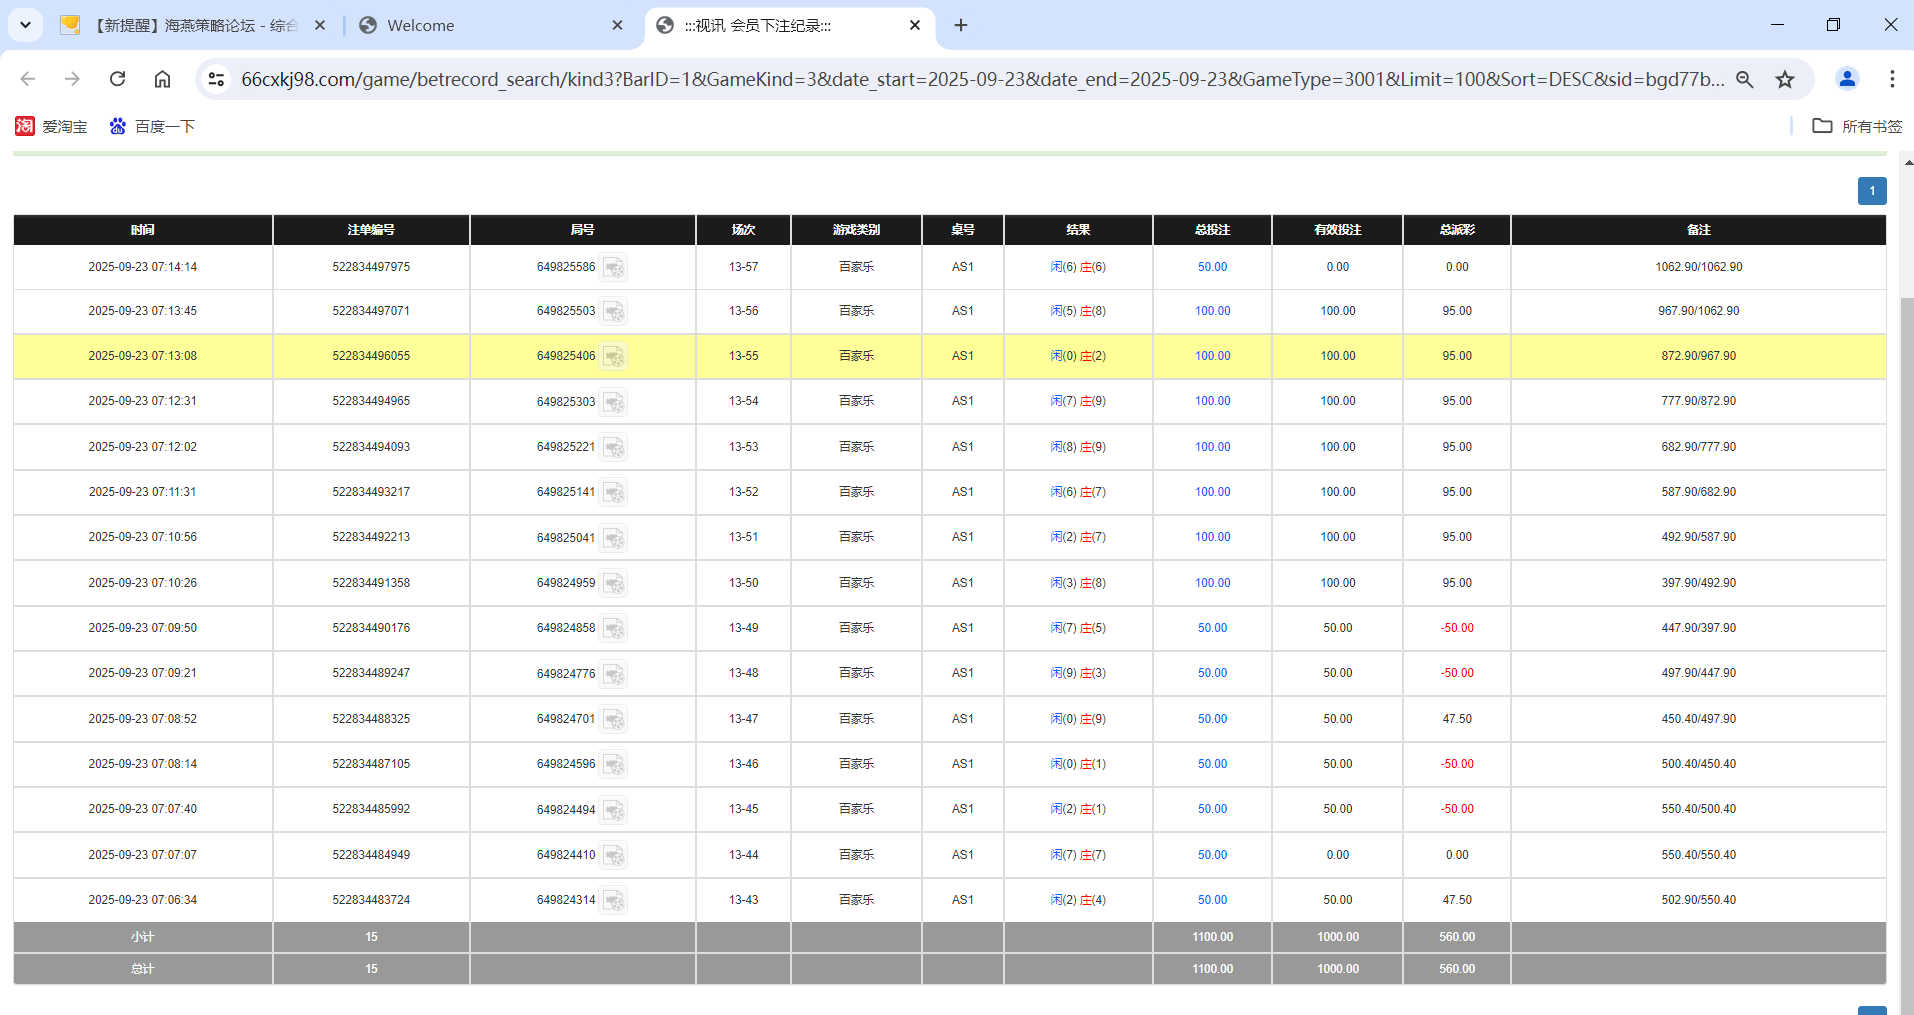
Task: View site information icon in address bar
Action: pyautogui.click(x=216, y=79)
